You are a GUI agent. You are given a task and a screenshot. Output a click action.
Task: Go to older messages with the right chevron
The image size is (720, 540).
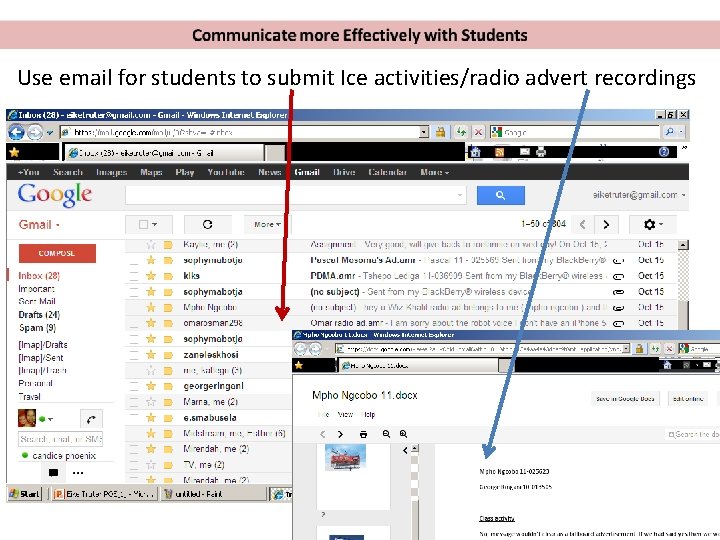click(606, 225)
